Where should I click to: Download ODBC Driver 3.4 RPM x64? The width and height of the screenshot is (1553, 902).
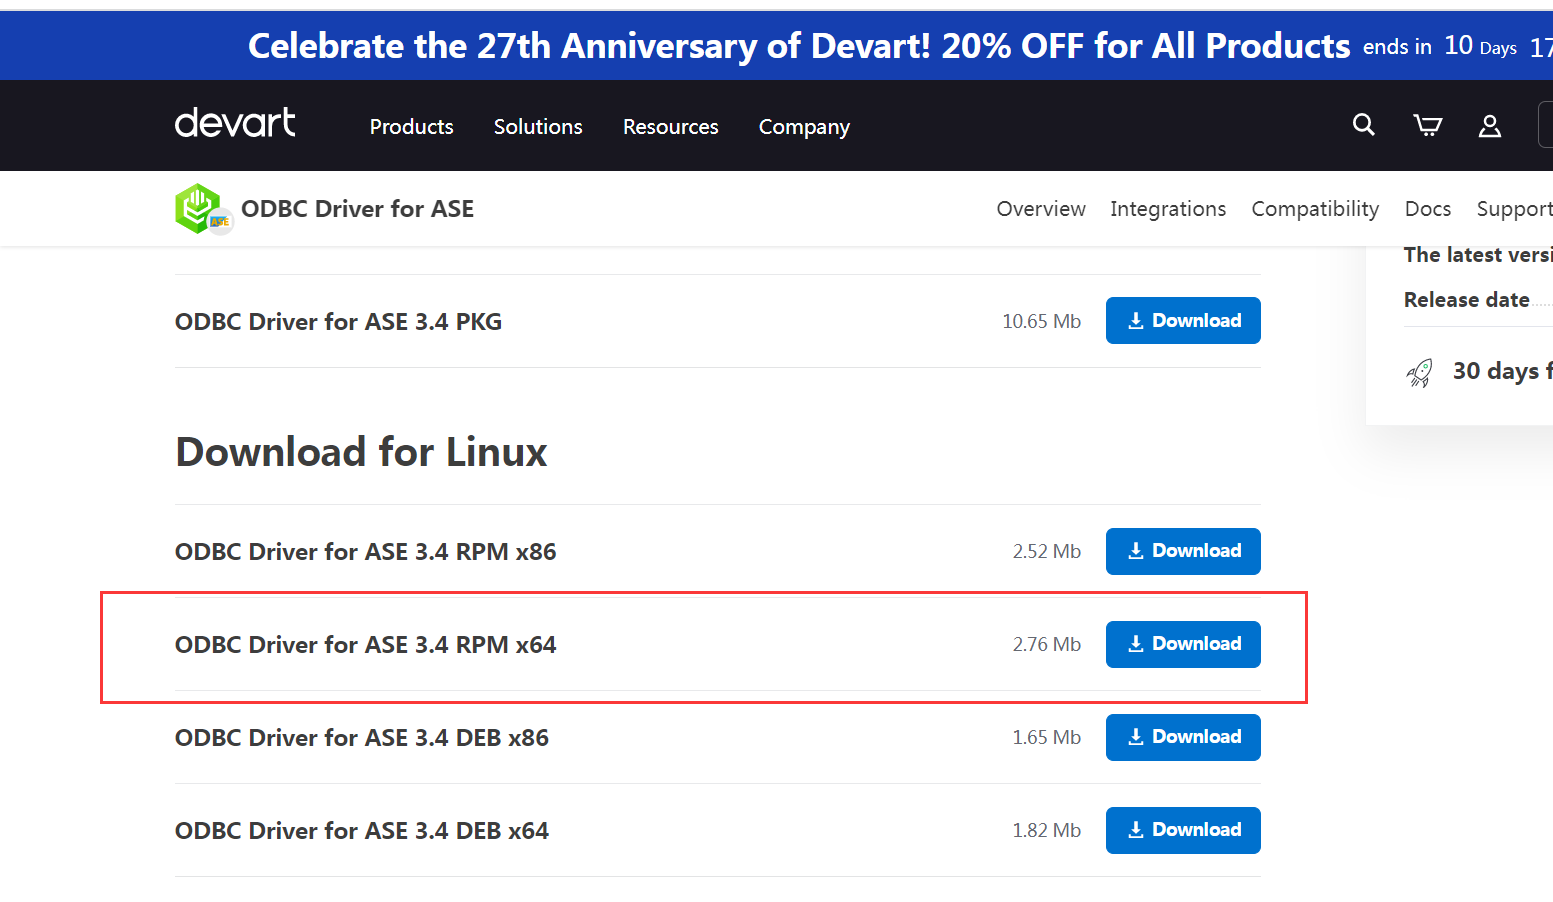pos(1183,644)
